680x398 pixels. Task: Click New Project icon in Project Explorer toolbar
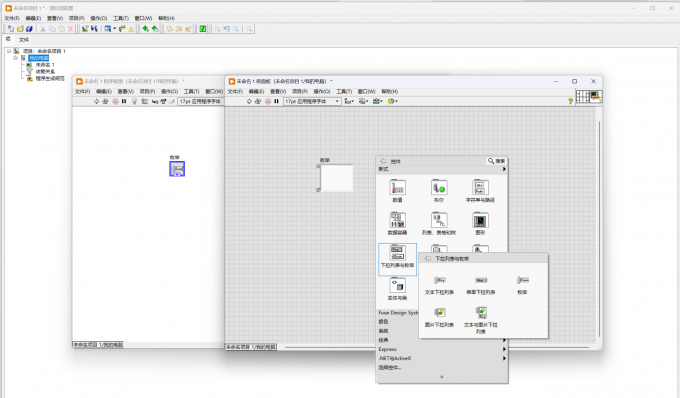point(10,29)
